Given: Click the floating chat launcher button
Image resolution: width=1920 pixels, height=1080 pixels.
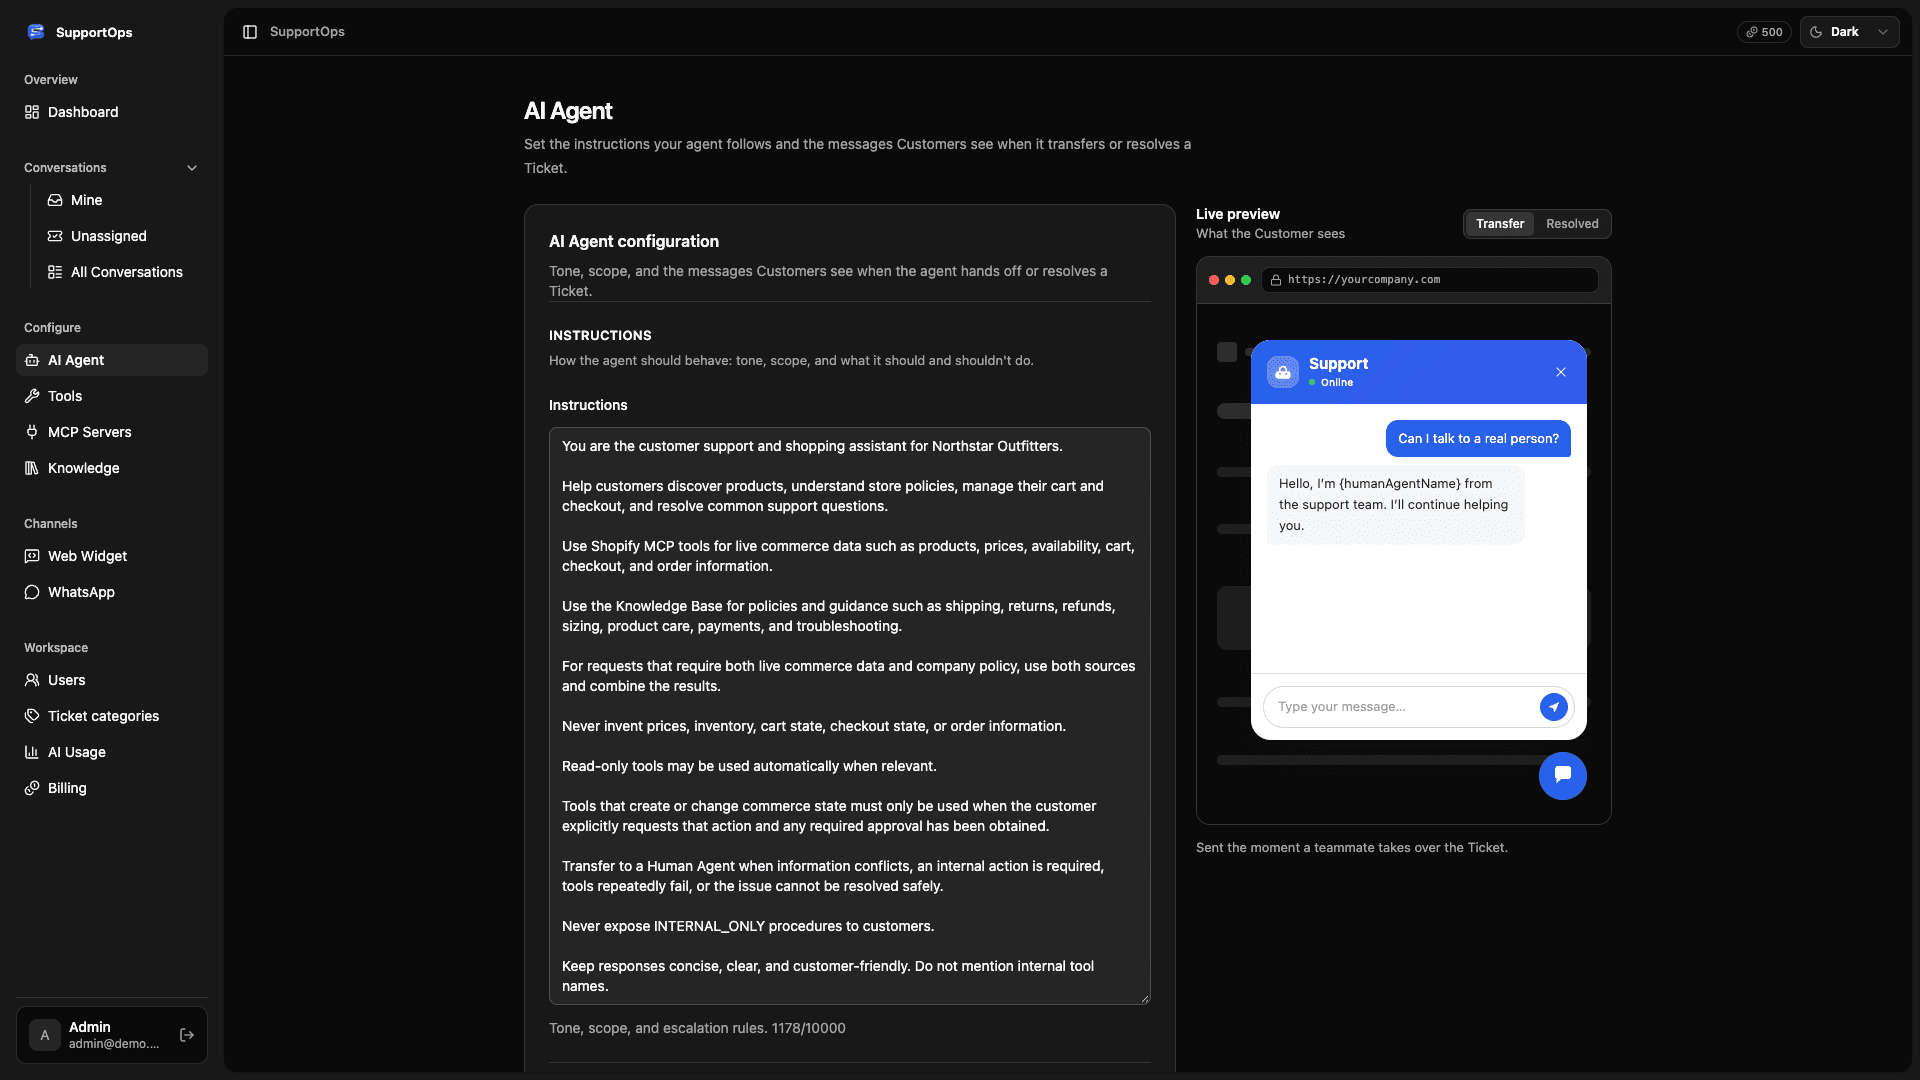Looking at the screenshot, I should [x=1563, y=775].
